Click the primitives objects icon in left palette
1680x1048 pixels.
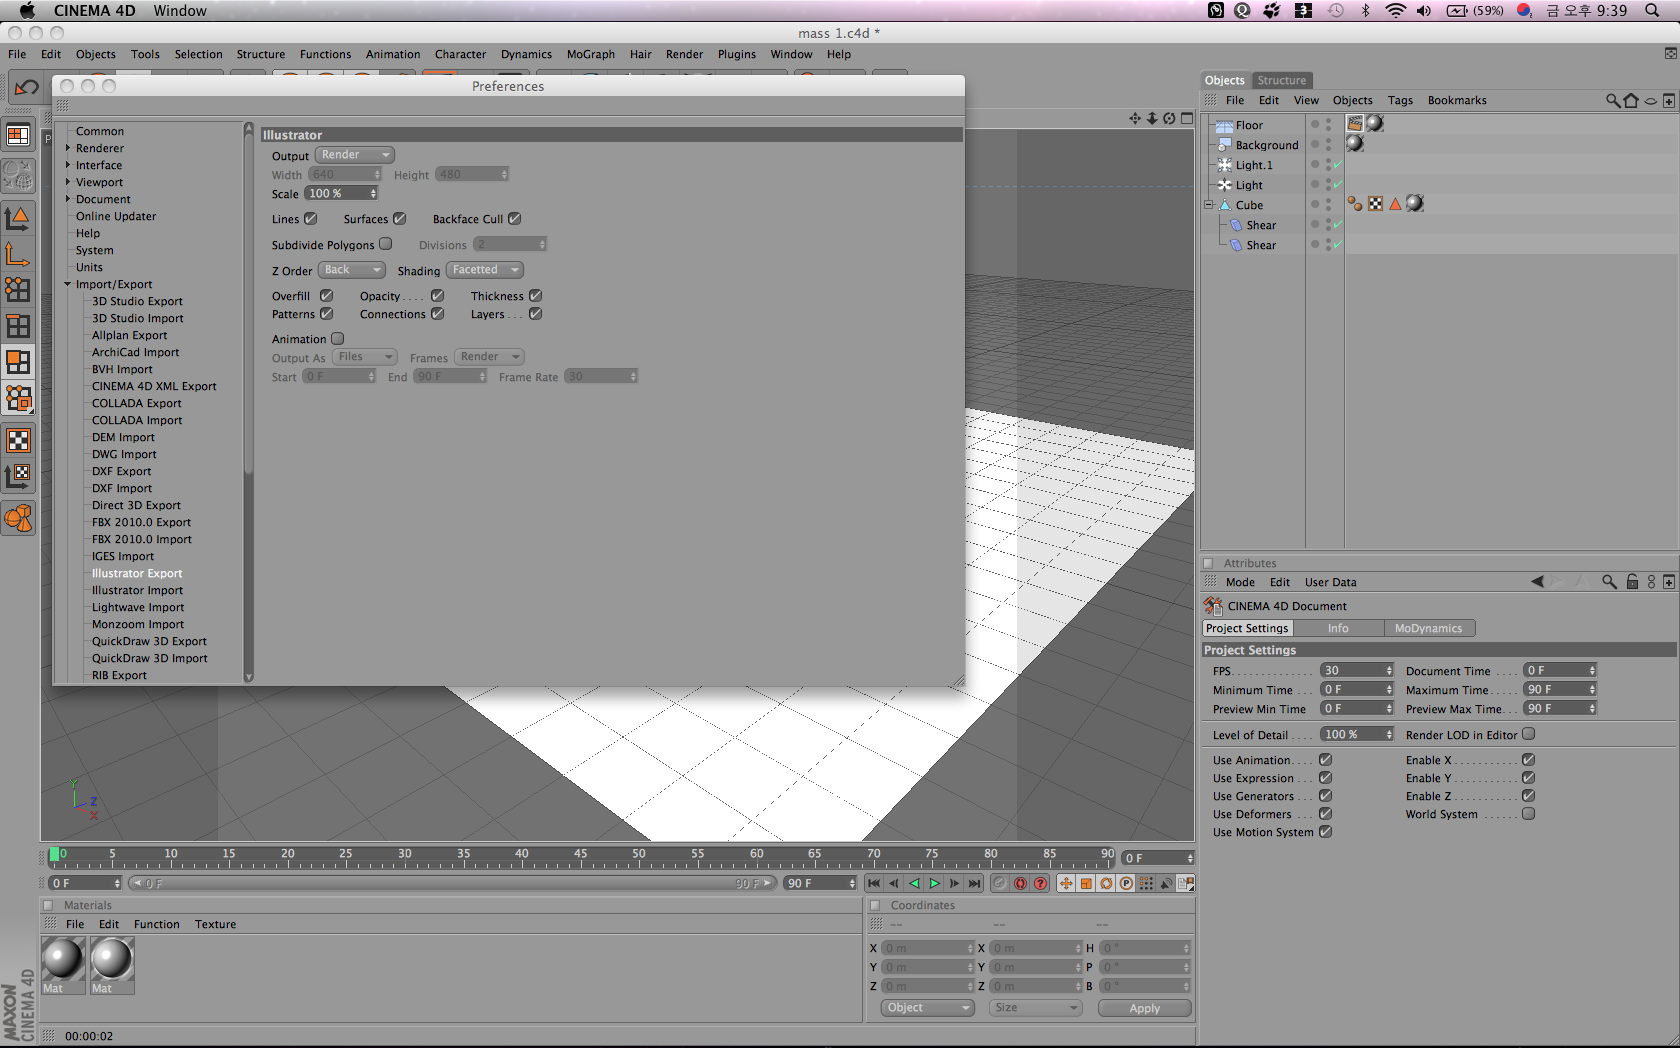click(x=18, y=518)
